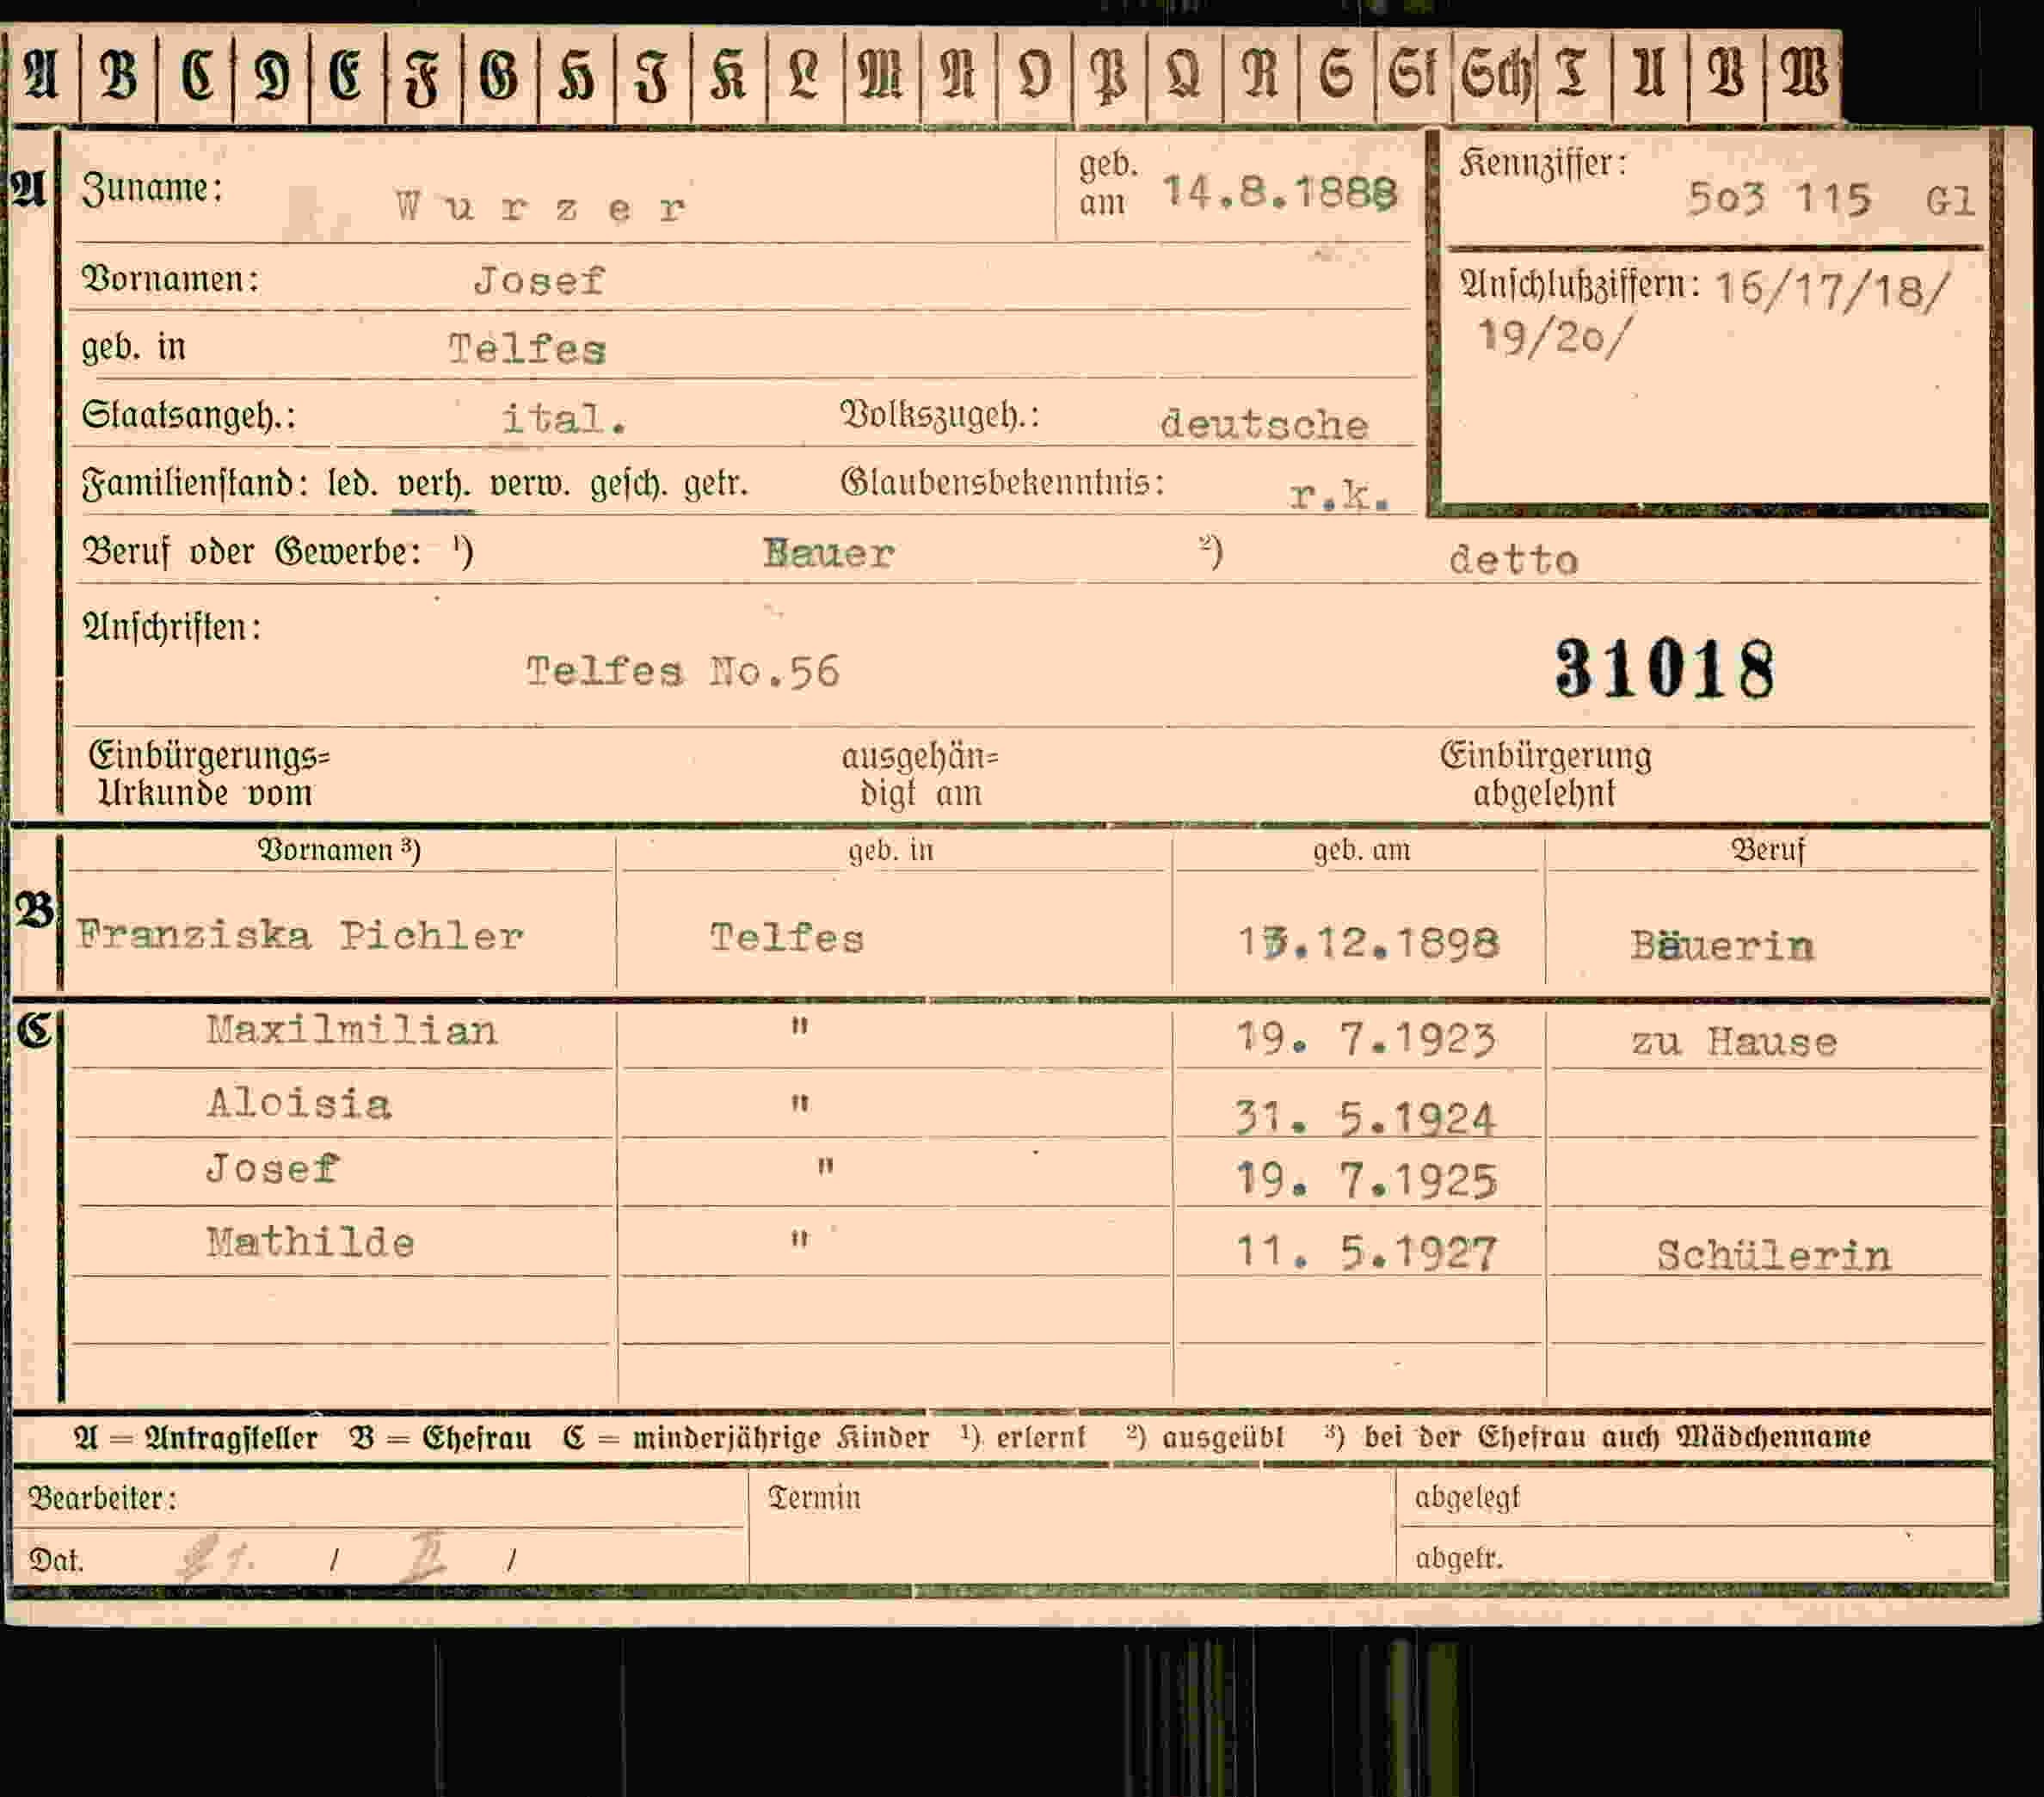Click the marital status option "led."

[353, 484]
